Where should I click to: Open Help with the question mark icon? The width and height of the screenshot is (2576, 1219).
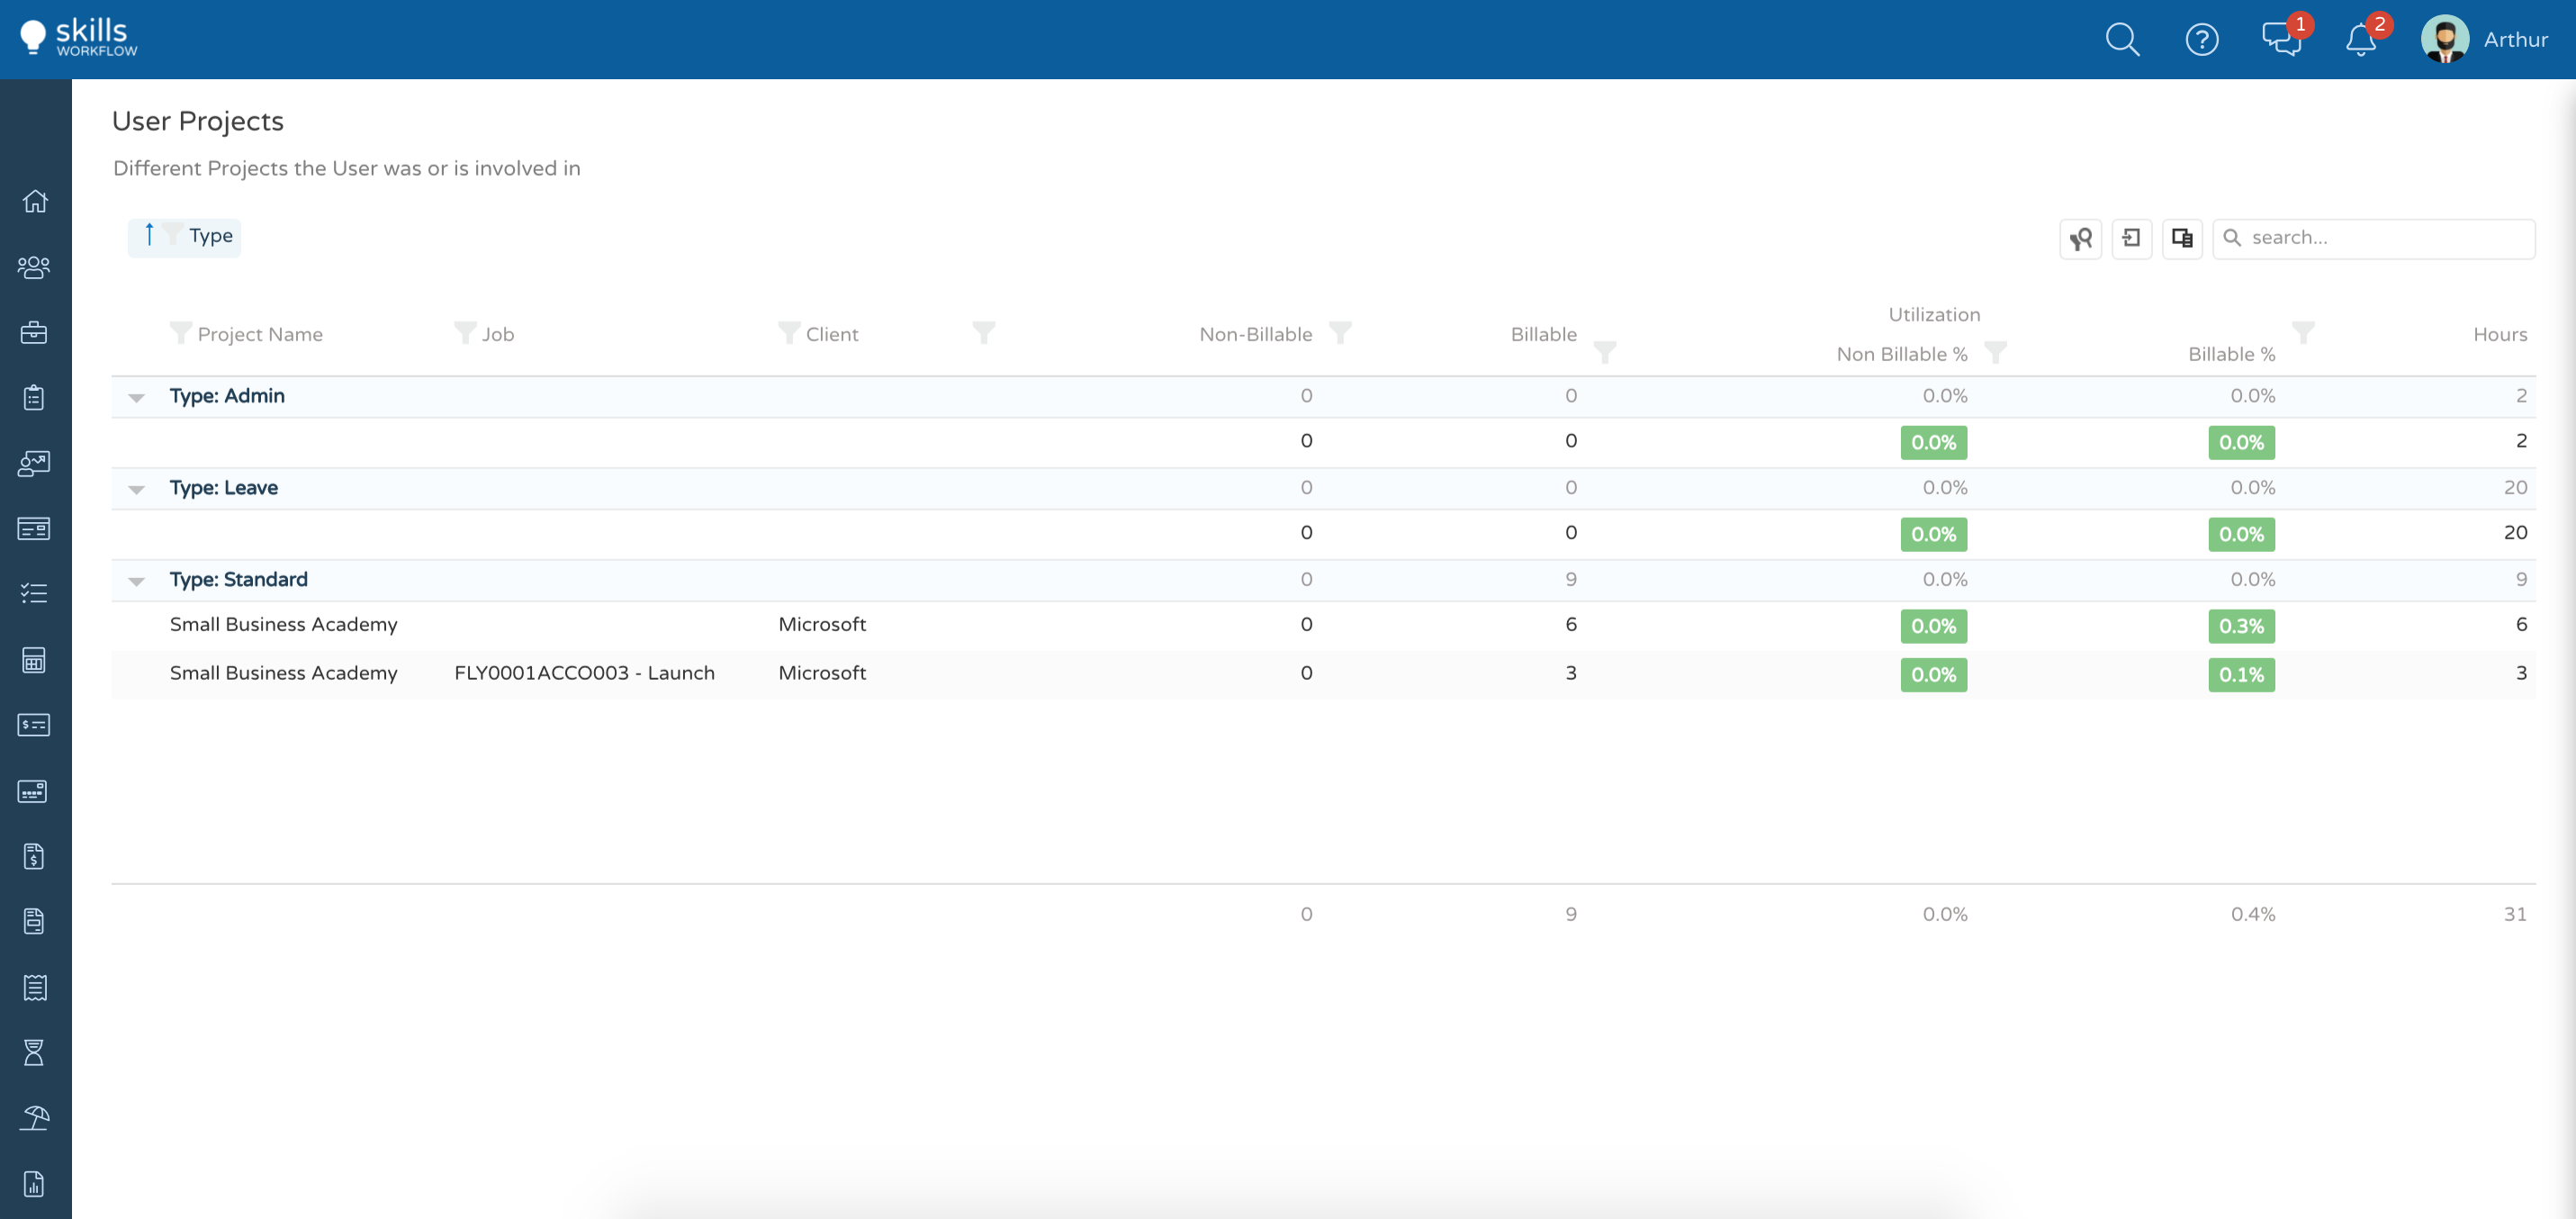tap(2202, 40)
